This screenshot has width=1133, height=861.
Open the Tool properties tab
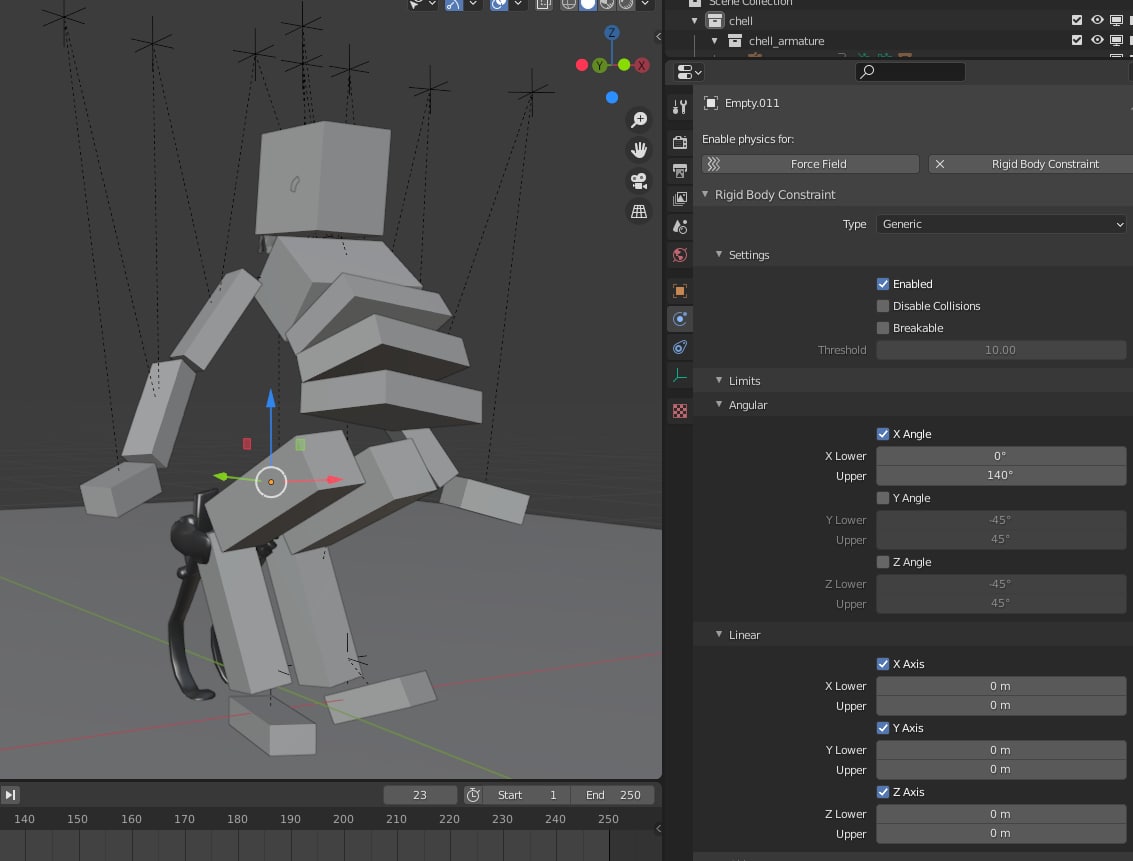click(680, 107)
